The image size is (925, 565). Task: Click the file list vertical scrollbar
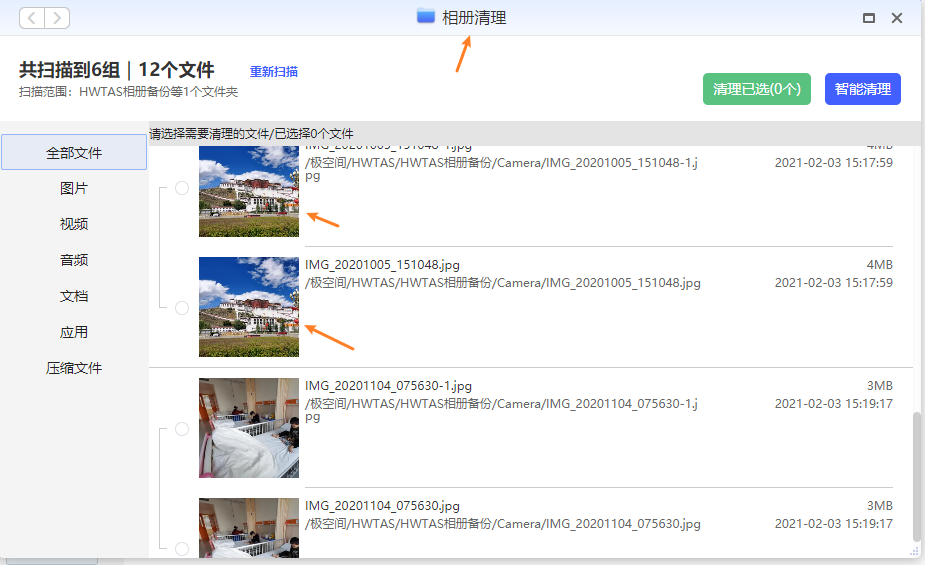click(917, 475)
